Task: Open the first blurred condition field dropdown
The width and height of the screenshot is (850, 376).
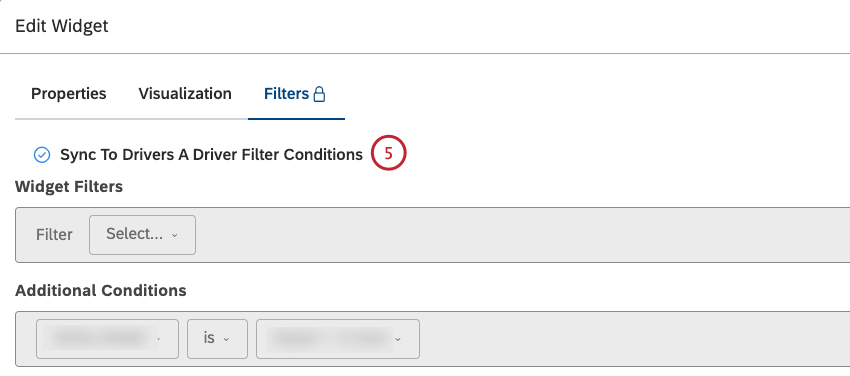Action: pyautogui.click(x=107, y=339)
